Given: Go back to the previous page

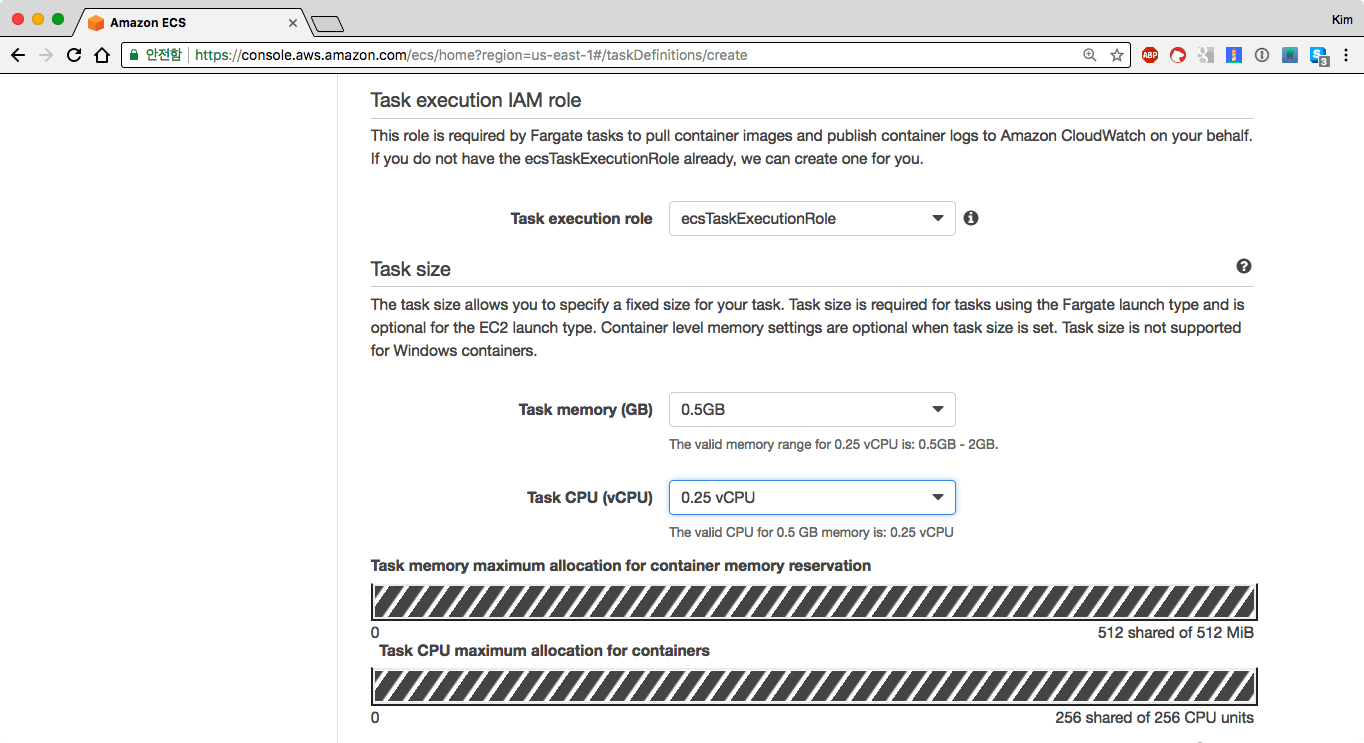Looking at the screenshot, I should (17, 55).
